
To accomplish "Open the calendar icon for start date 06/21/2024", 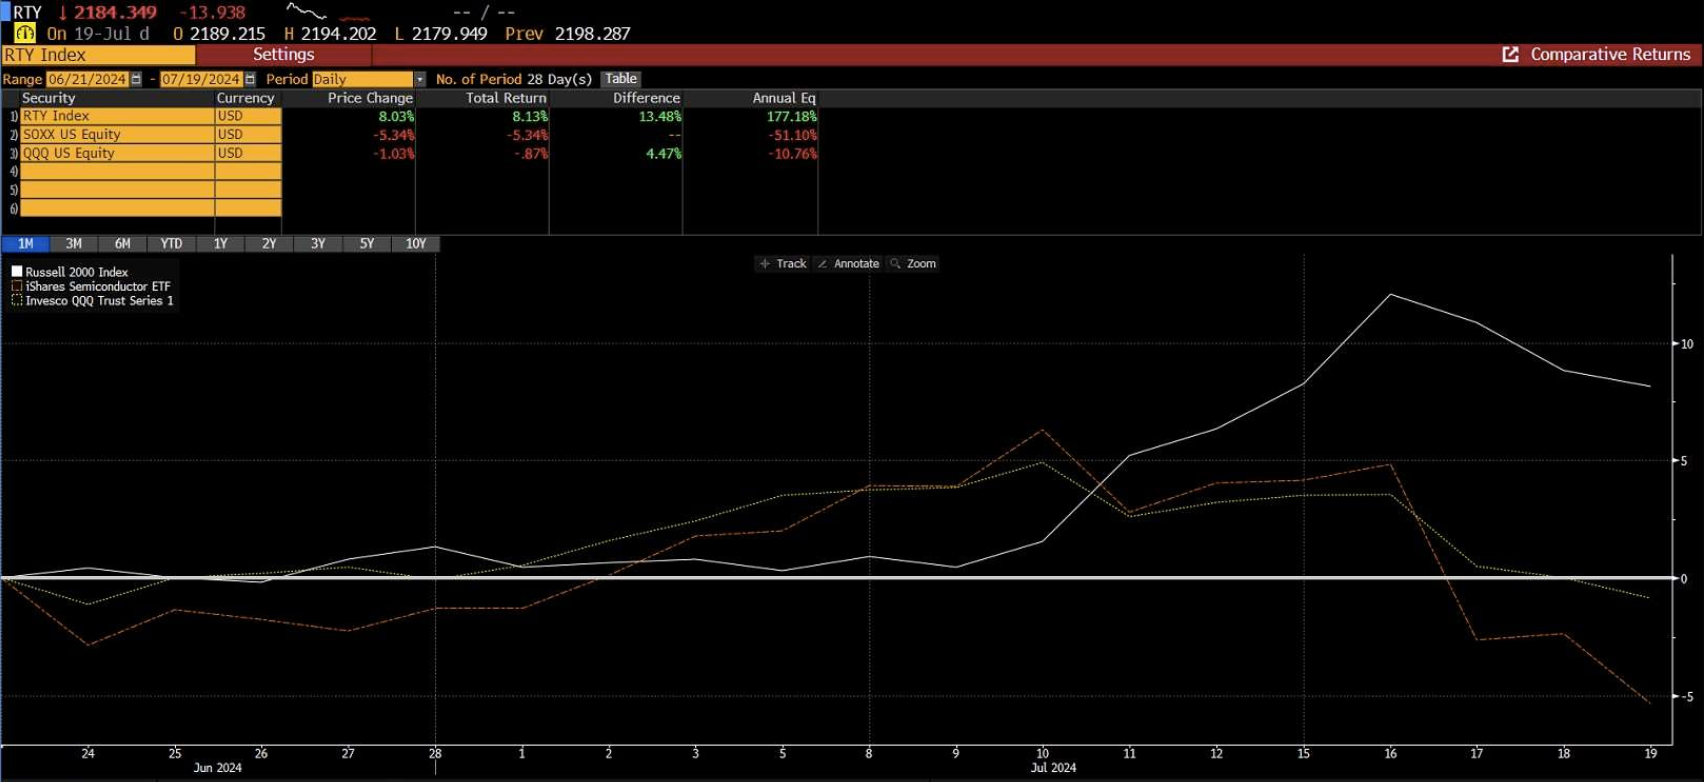I will click(x=137, y=79).
